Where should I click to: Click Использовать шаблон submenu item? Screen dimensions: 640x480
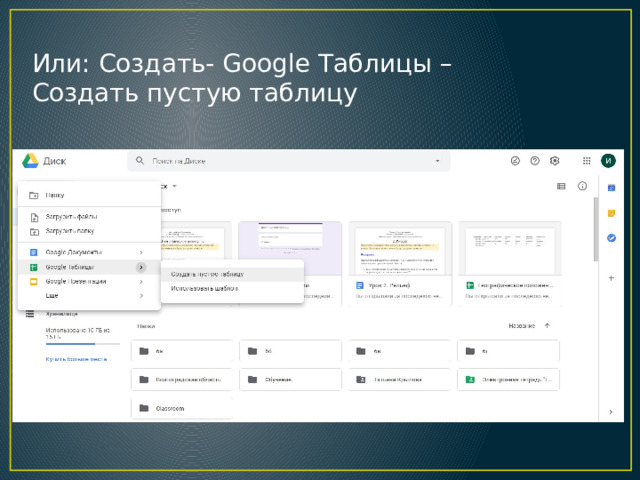click(x=232, y=289)
